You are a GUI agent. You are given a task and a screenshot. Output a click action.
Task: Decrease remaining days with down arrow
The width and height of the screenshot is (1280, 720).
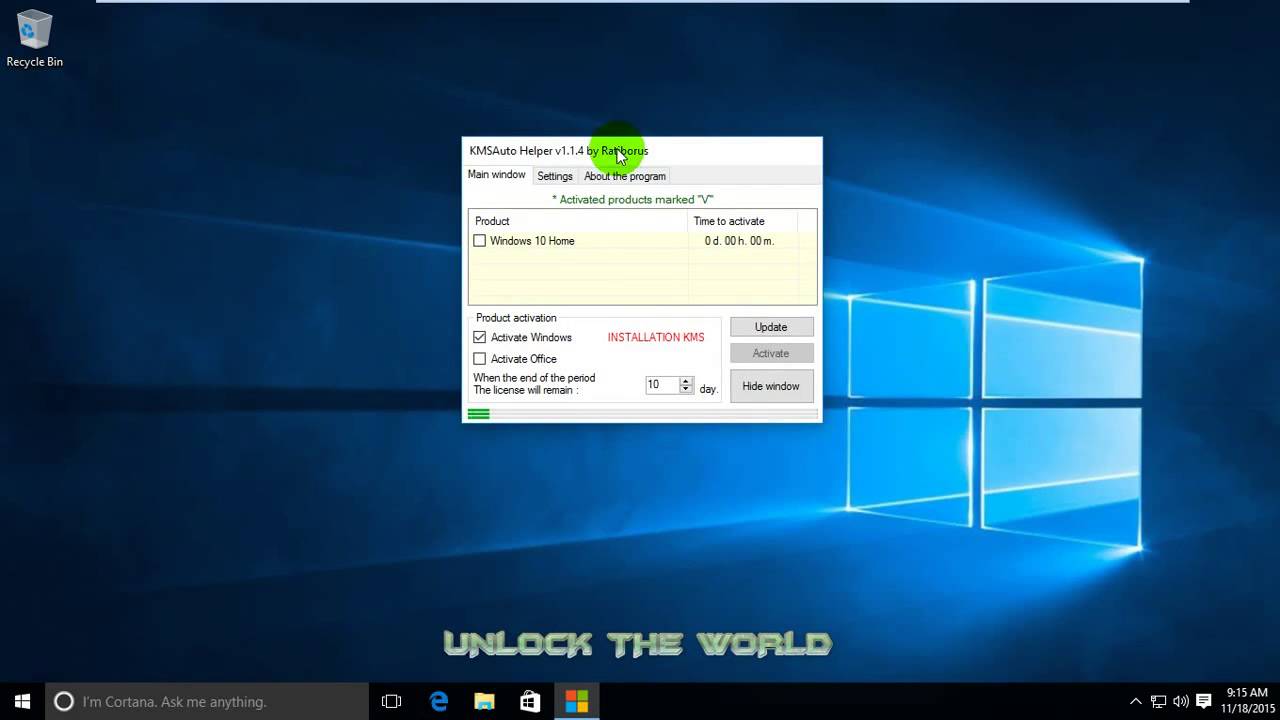pos(685,389)
